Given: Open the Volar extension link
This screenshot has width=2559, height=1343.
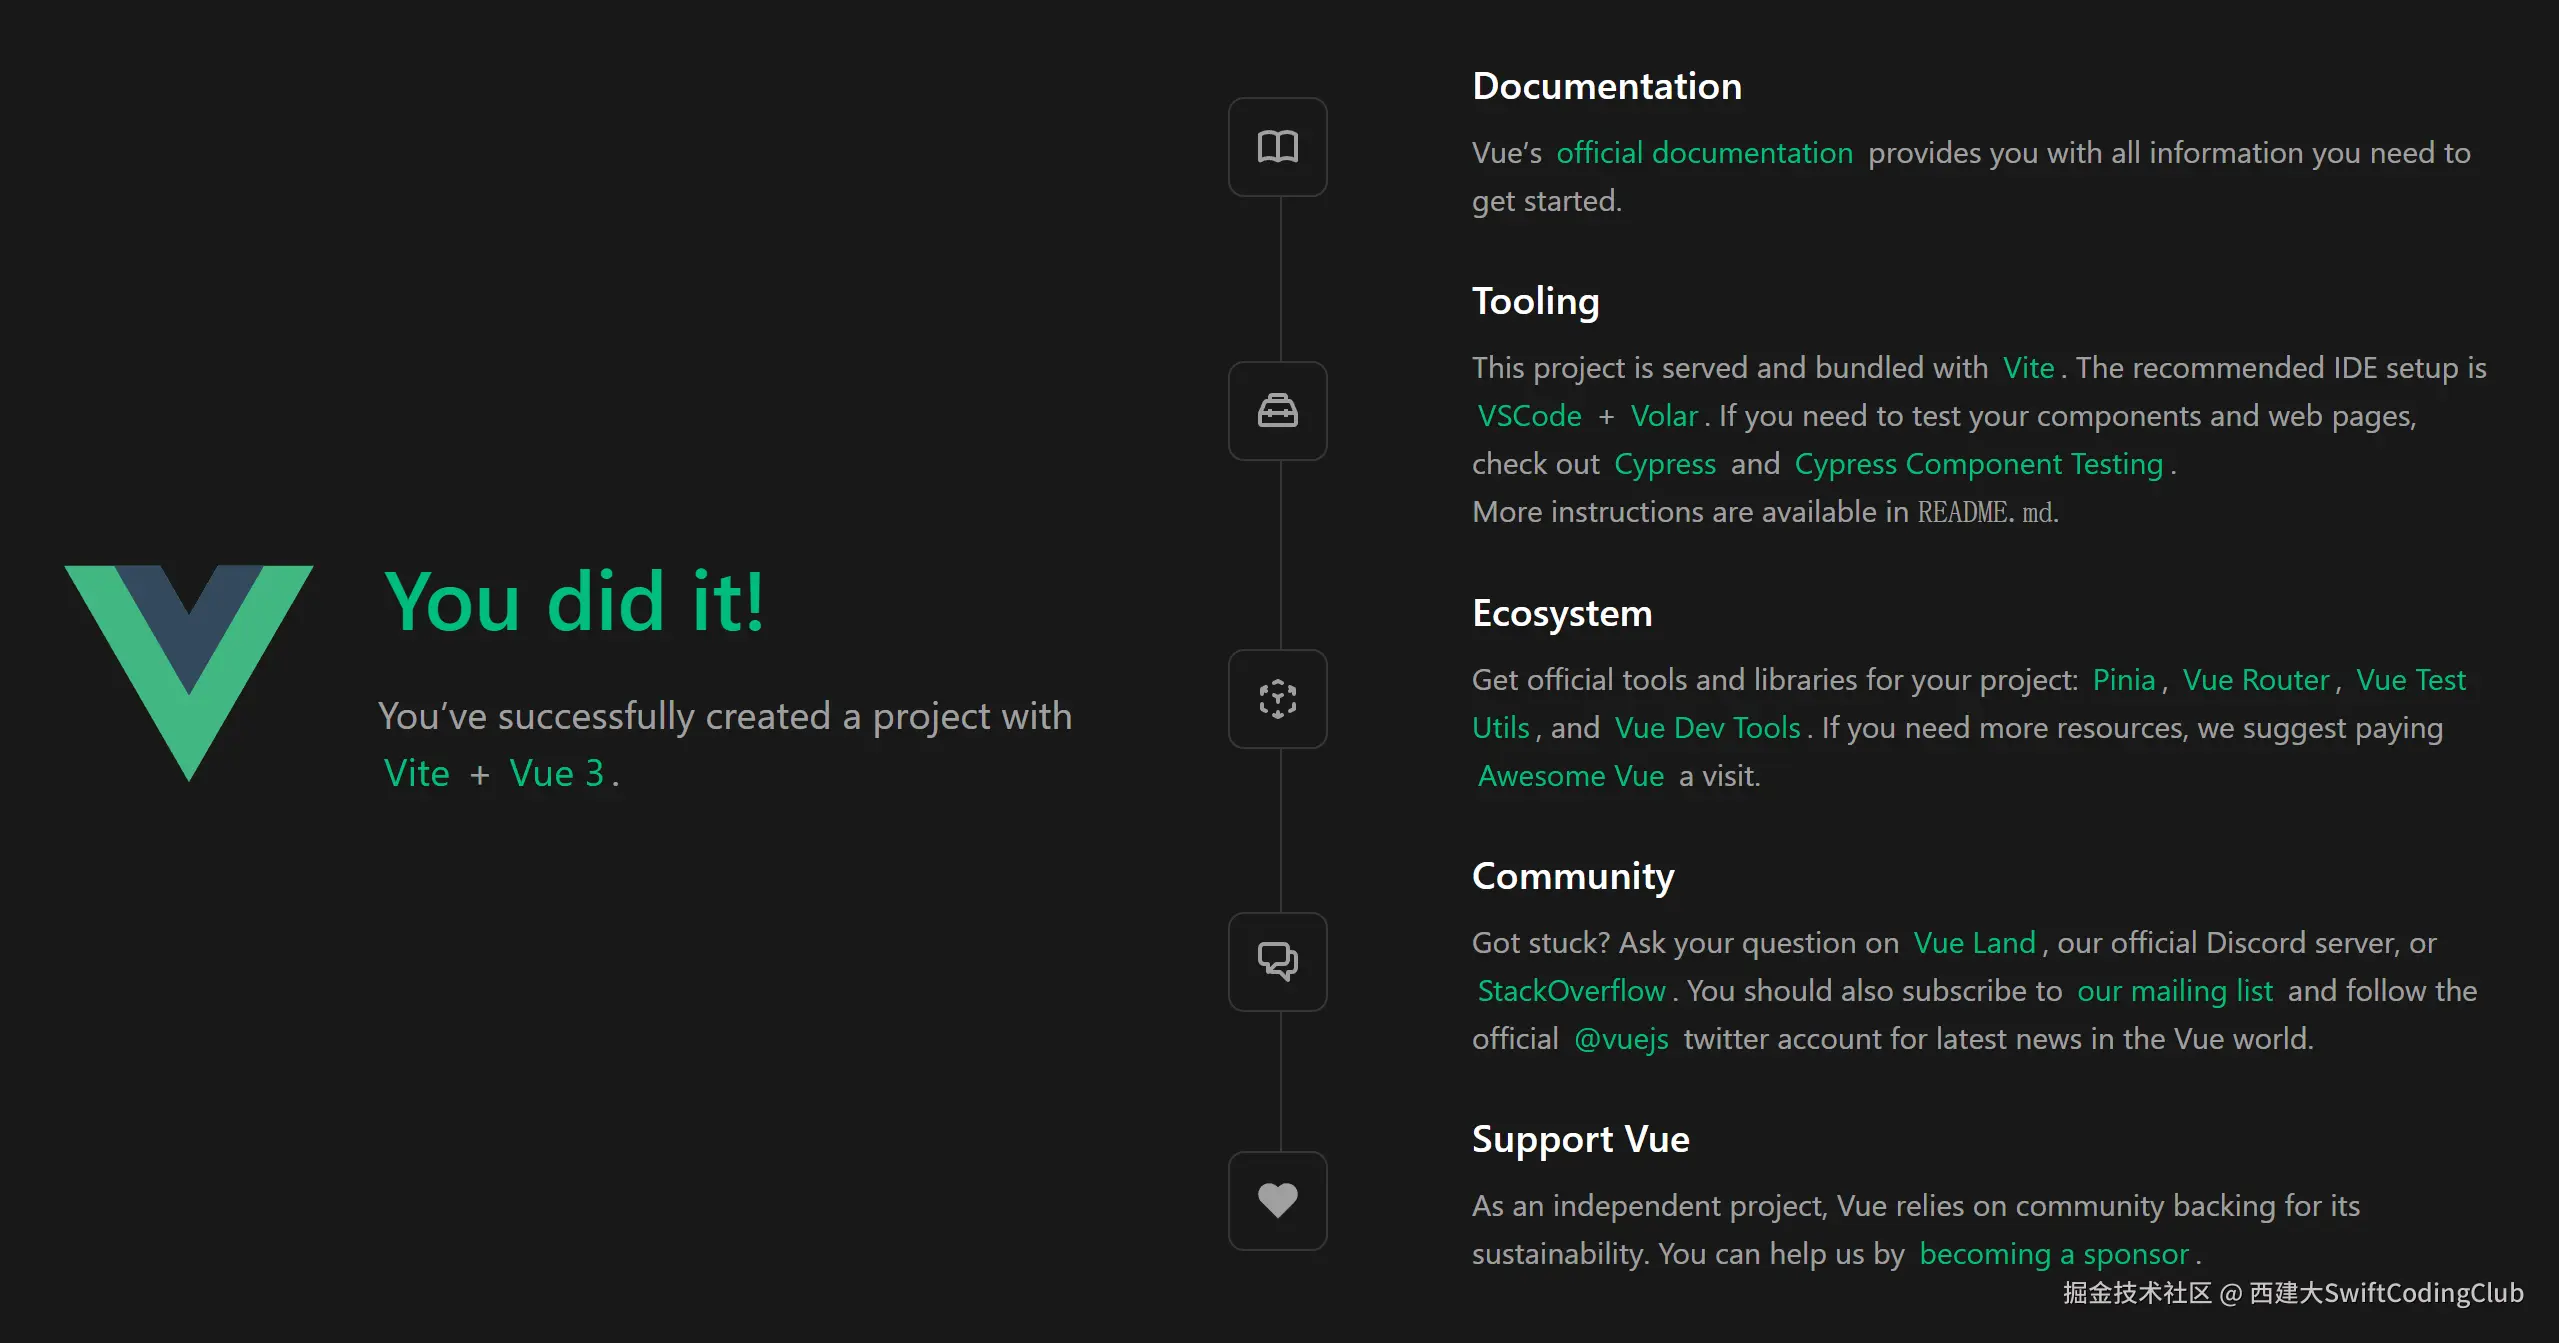Looking at the screenshot, I should click(x=1664, y=416).
